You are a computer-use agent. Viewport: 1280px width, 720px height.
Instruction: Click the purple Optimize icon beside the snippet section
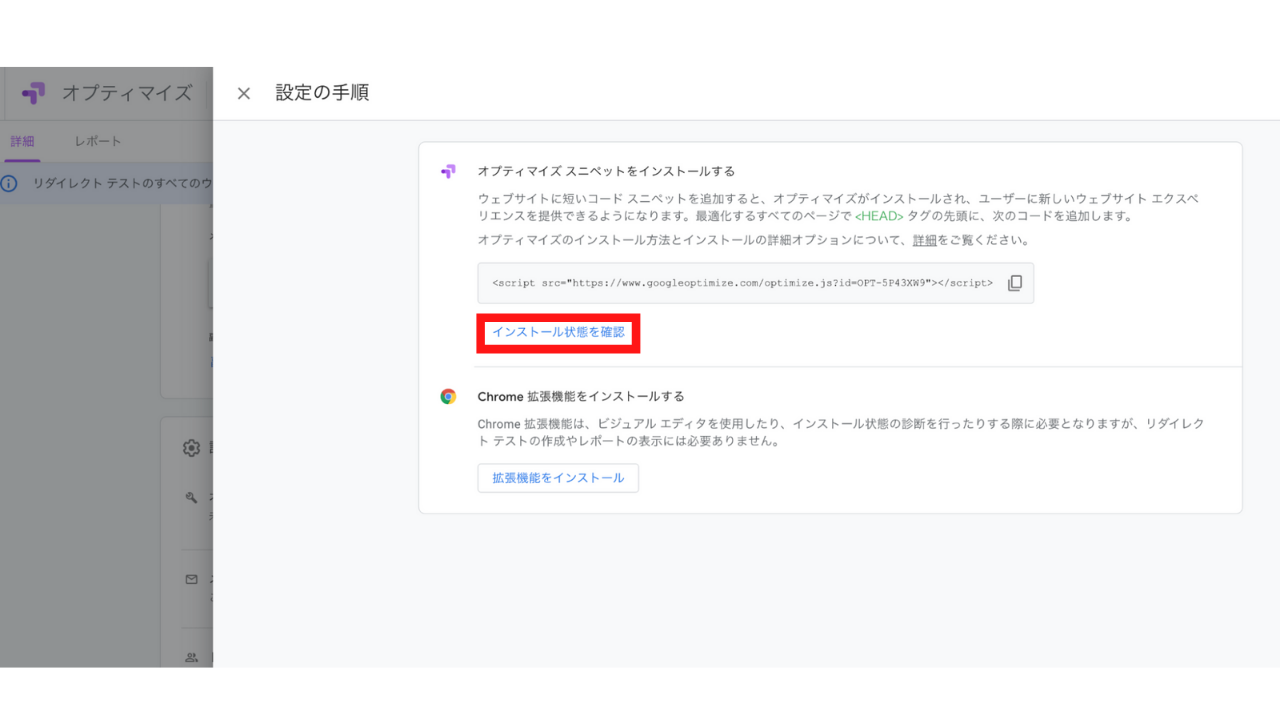pyautogui.click(x=448, y=171)
